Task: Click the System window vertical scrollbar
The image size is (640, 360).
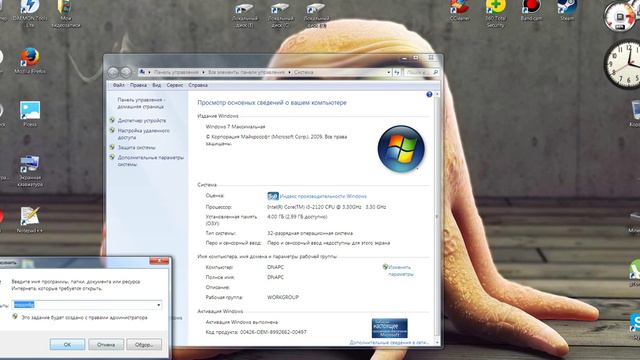Action: [437, 218]
